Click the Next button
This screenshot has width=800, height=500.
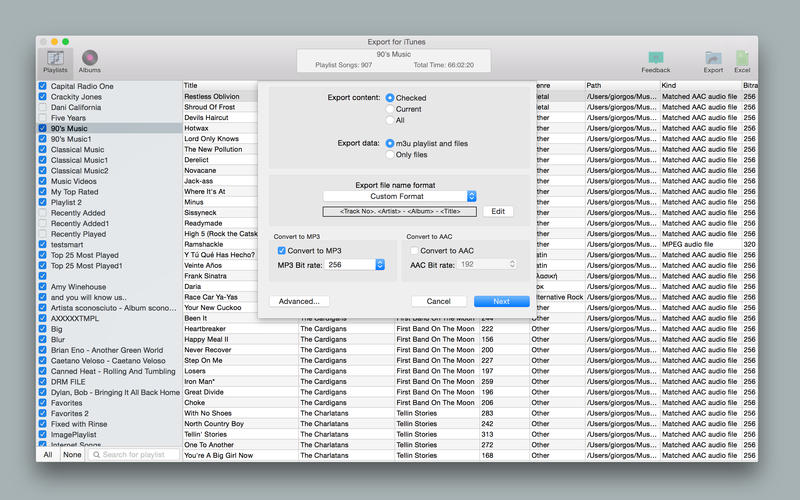[502, 301]
